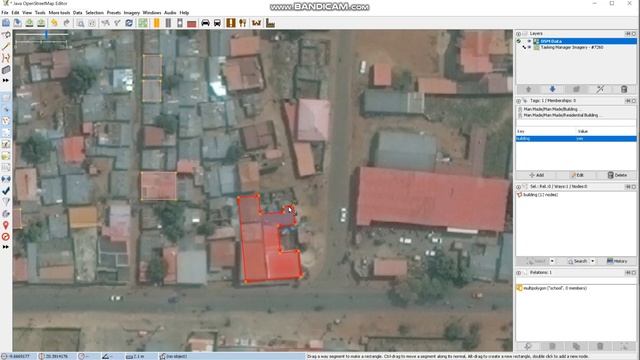This screenshot has height=360, width=640.
Task: Delete selected layer trash button
Action: tap(624, 89)
